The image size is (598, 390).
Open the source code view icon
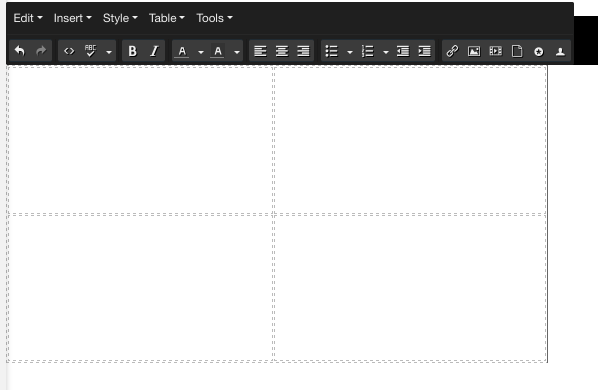69,51
